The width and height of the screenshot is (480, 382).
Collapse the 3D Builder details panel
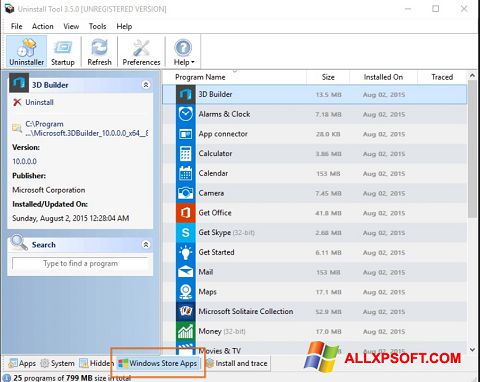click(x=146, y=85)
